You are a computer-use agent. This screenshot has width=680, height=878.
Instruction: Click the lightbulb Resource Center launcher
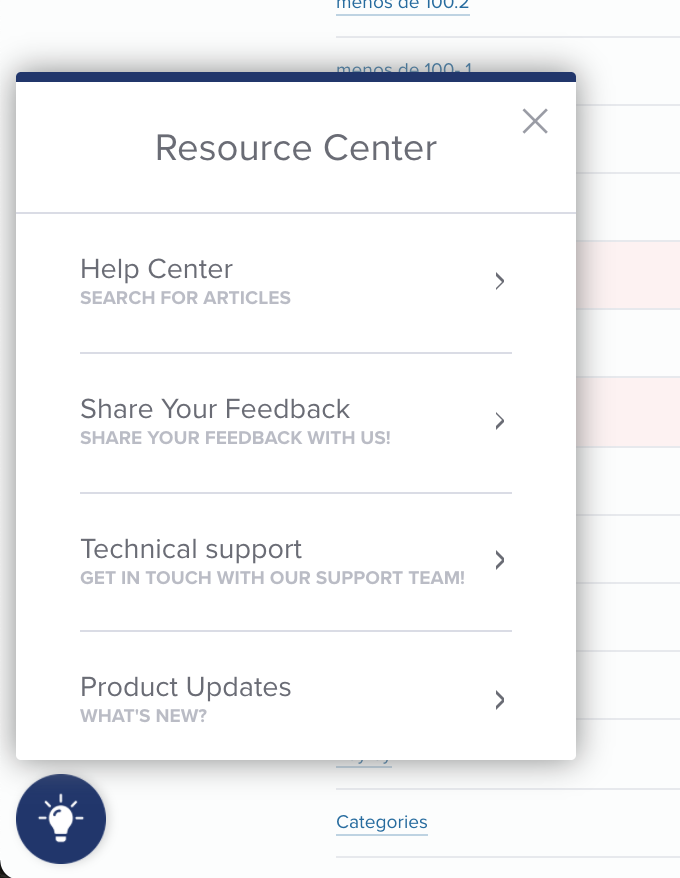point(60,819)
